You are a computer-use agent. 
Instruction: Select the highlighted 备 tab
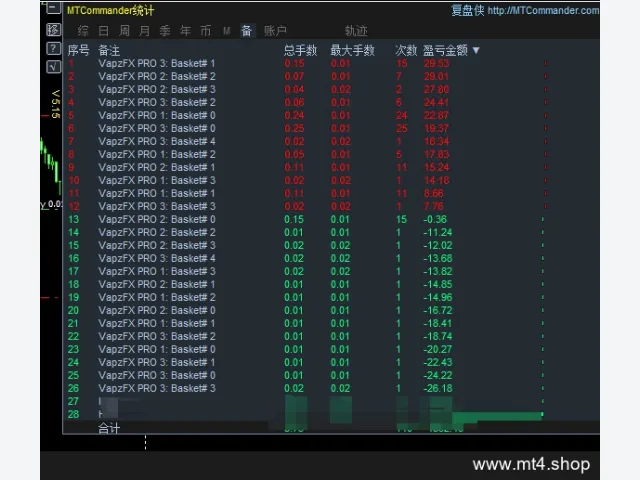pos(247,31)
